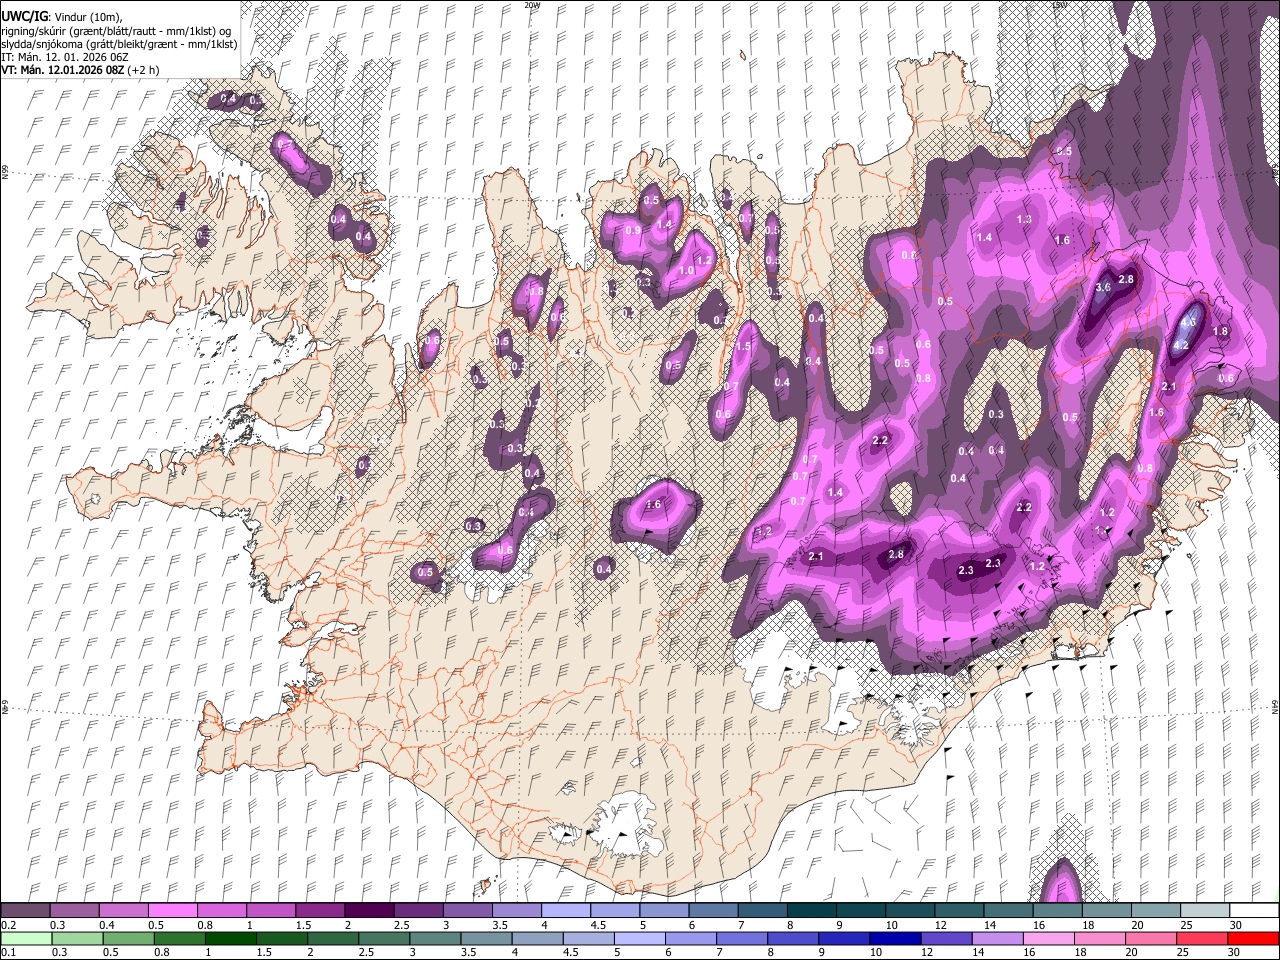1280x960 pixels.
Task: Select the upper scale swatch between 0.2 and 0.3
Action: click(x=25, y=910)
